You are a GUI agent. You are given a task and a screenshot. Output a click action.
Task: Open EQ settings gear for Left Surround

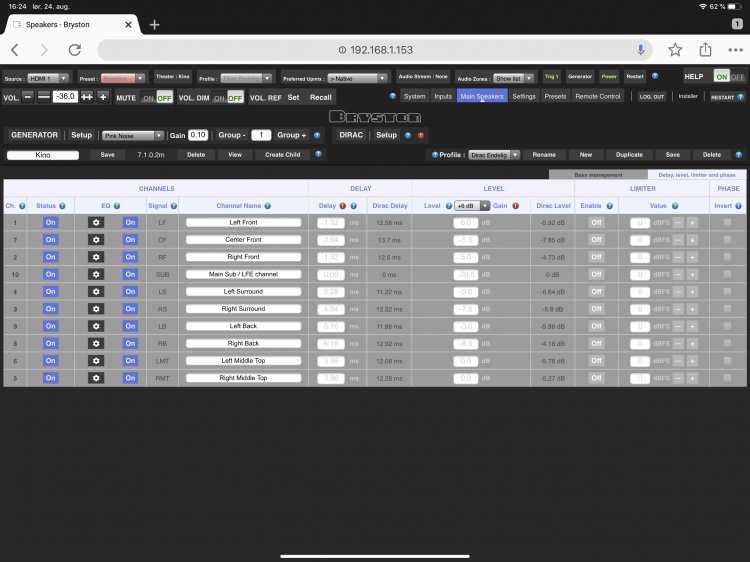(x=96, y=291)
